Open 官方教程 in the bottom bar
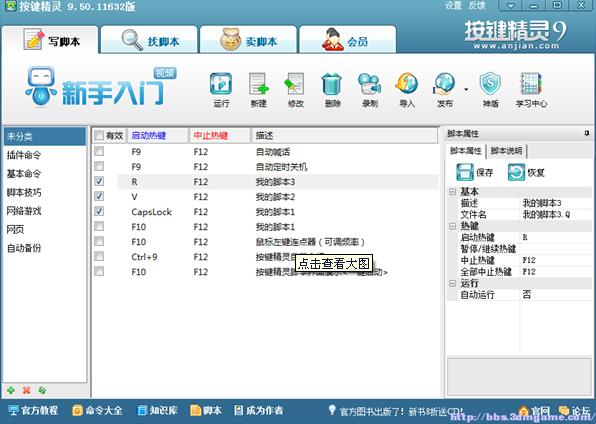 (x=33, y=410)
